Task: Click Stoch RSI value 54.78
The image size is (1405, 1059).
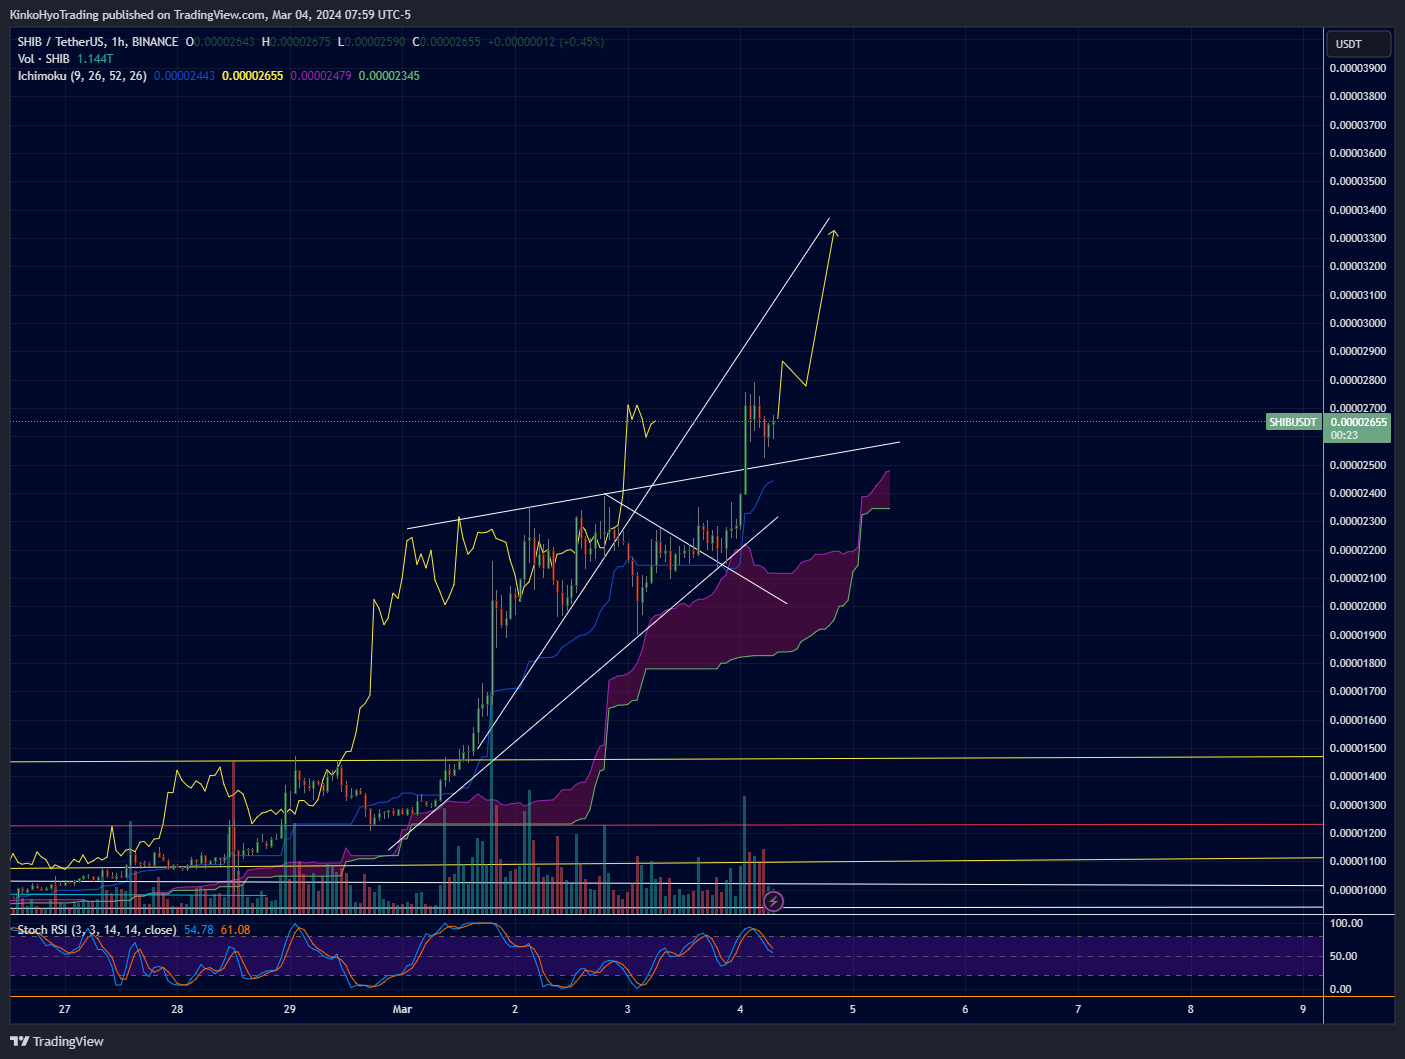Action: pyautogui.click(x=199, y=930)
